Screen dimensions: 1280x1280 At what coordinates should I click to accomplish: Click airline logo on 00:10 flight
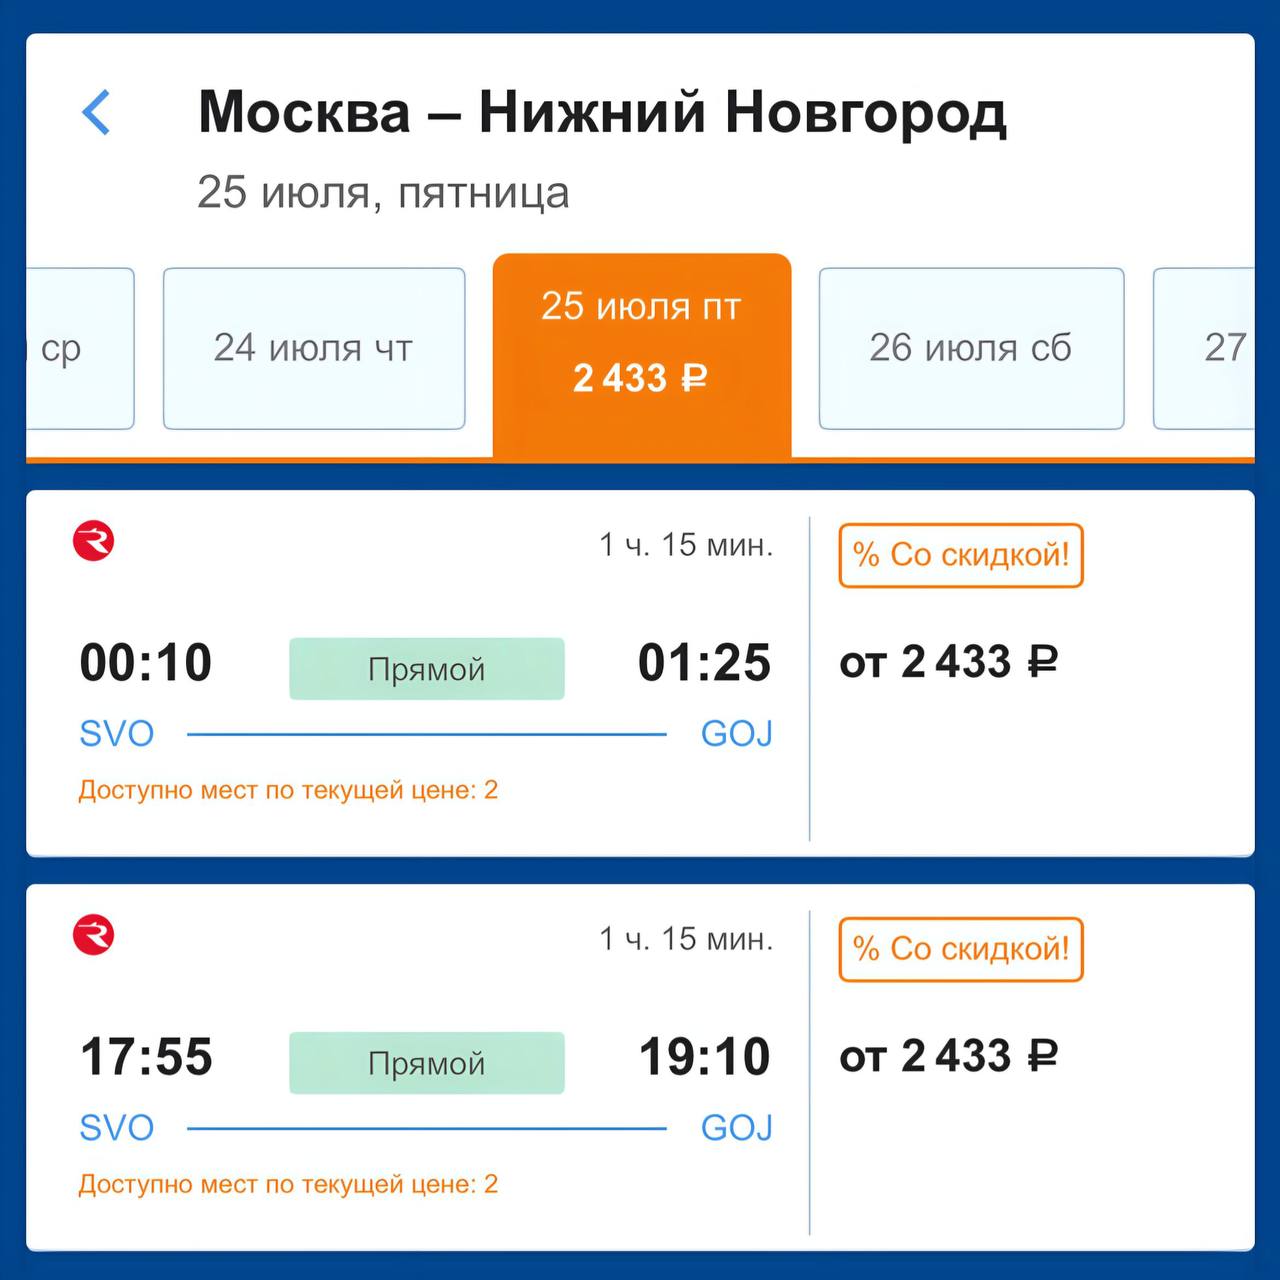point(94,541)
